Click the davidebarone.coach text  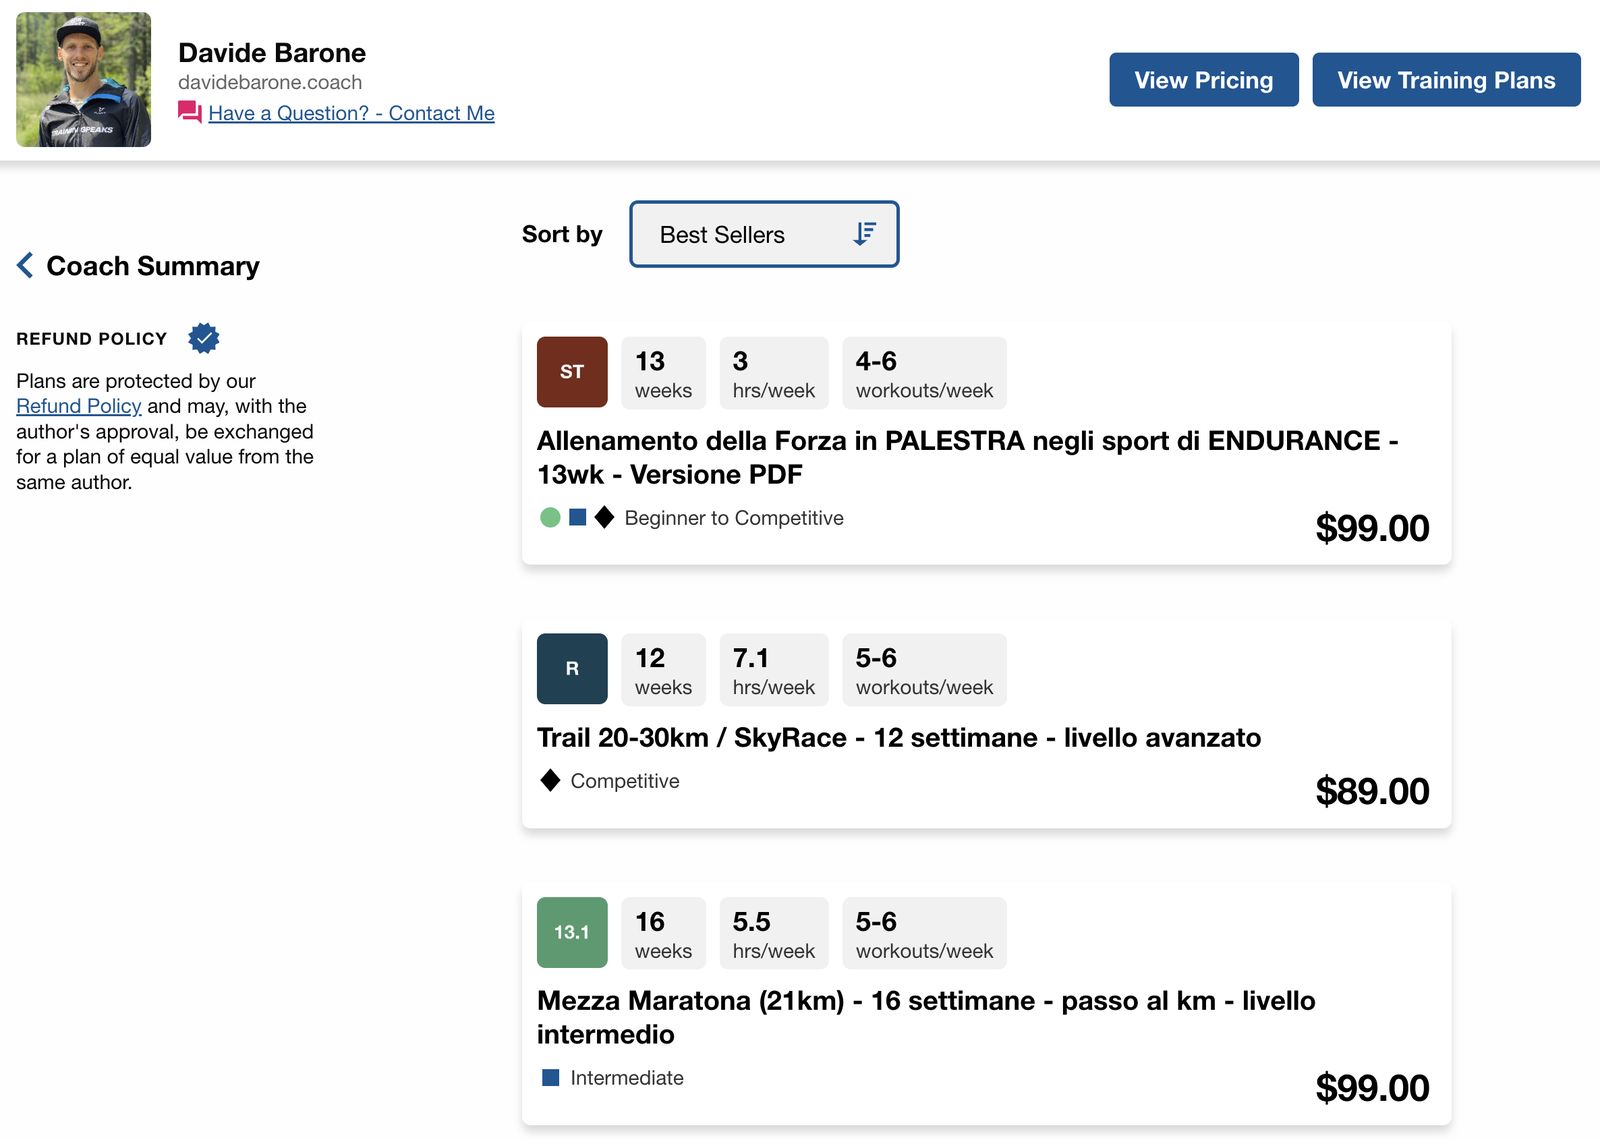pyautogui.click(x=270, y=82)
